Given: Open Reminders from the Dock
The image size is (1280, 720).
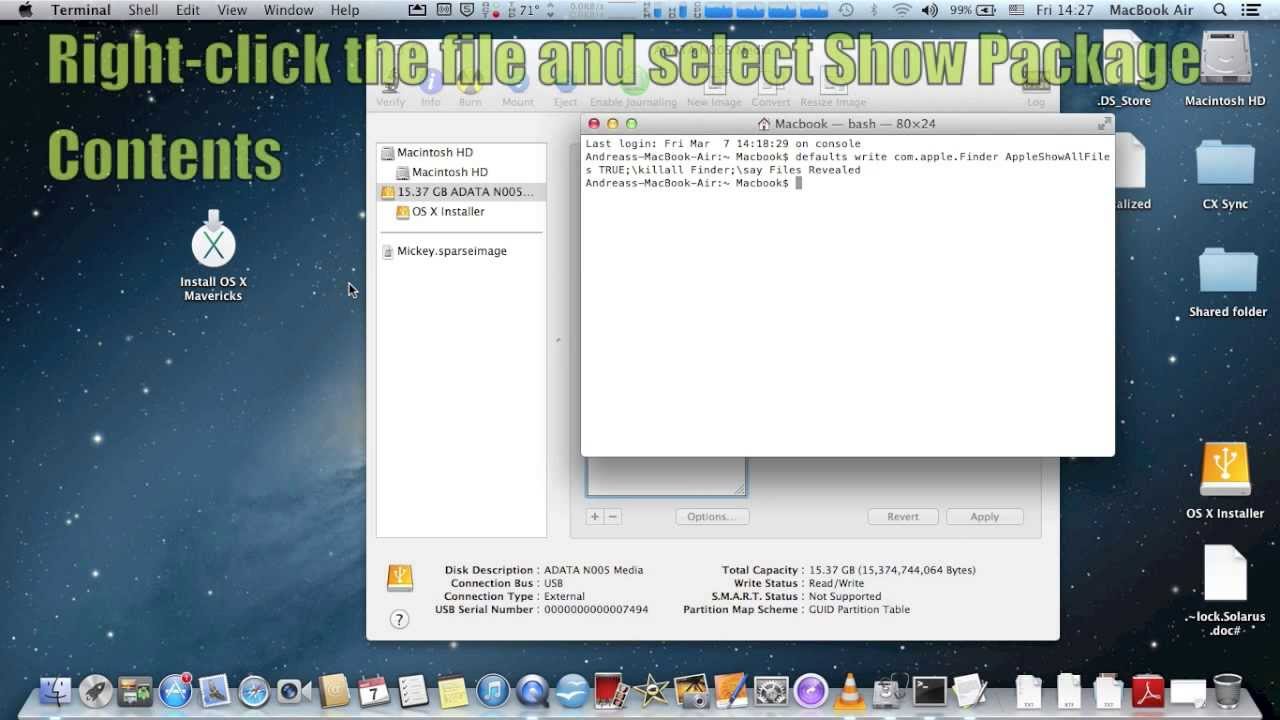Looking at the screenshot, I should [x=413, y=691].
